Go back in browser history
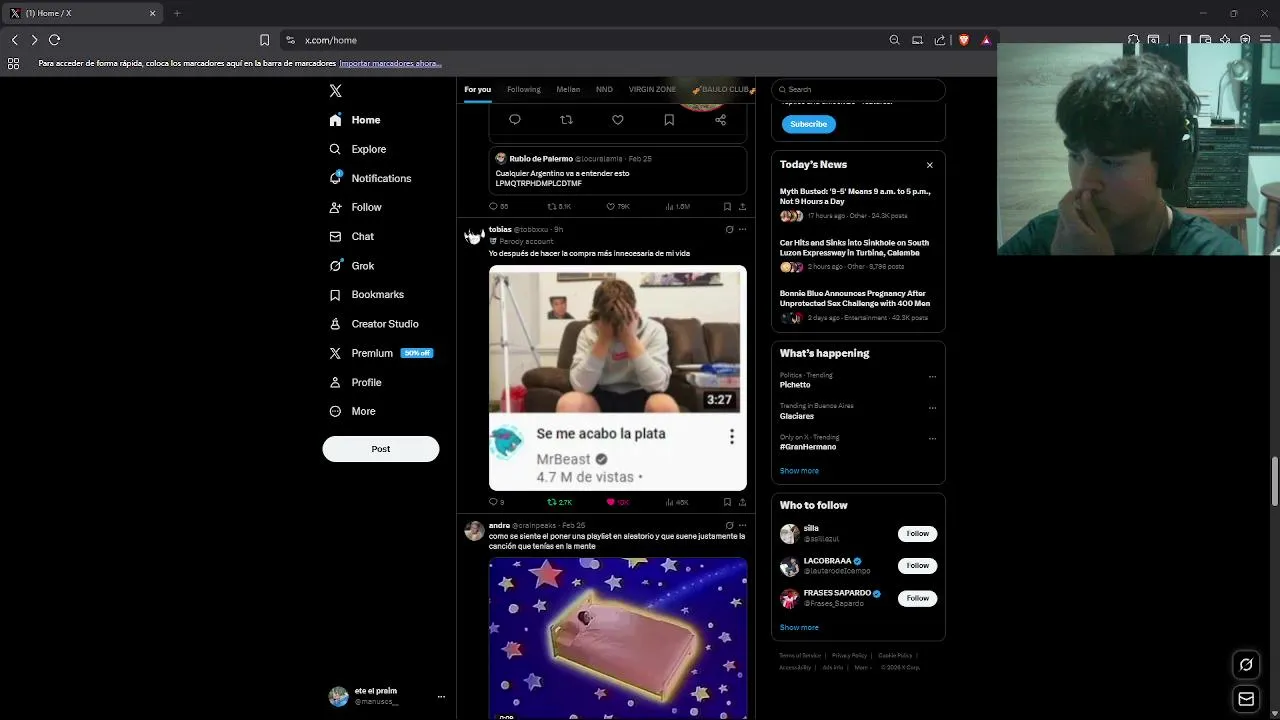 [14, 40]
